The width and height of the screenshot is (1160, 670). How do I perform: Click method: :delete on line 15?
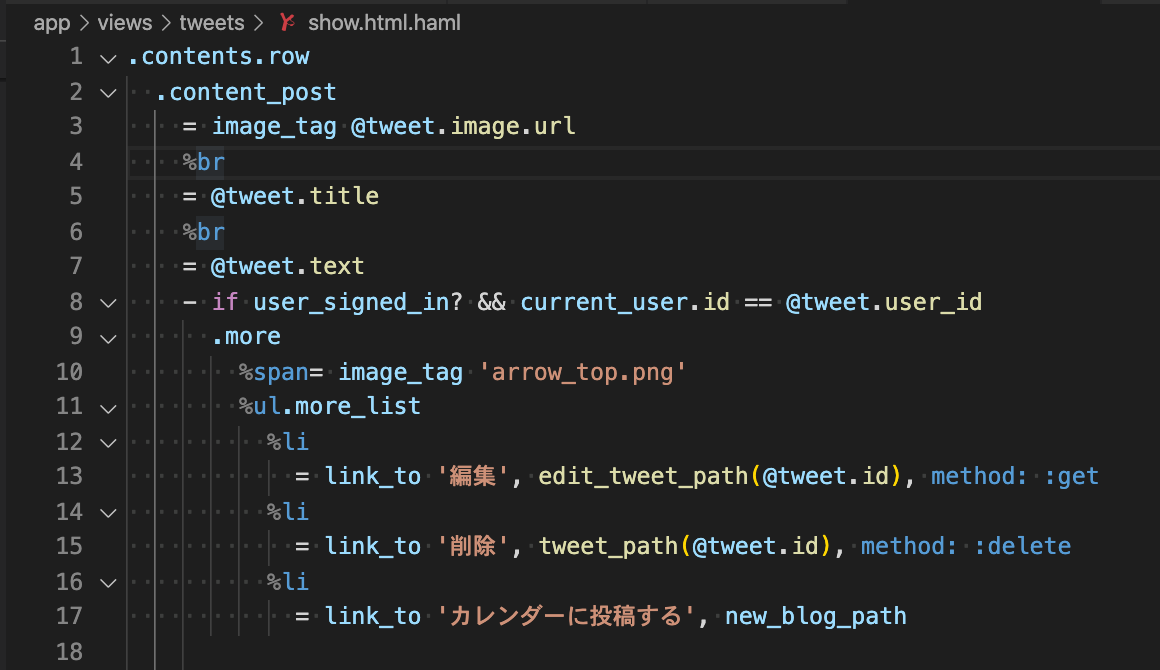(966, 547)
